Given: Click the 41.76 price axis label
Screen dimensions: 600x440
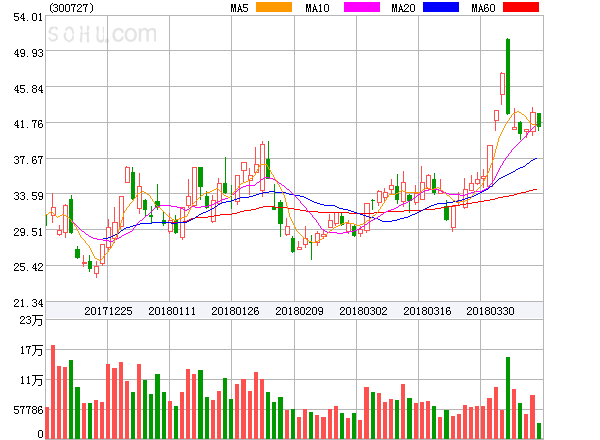Looking at the screenshot, I should coord(28,124).
